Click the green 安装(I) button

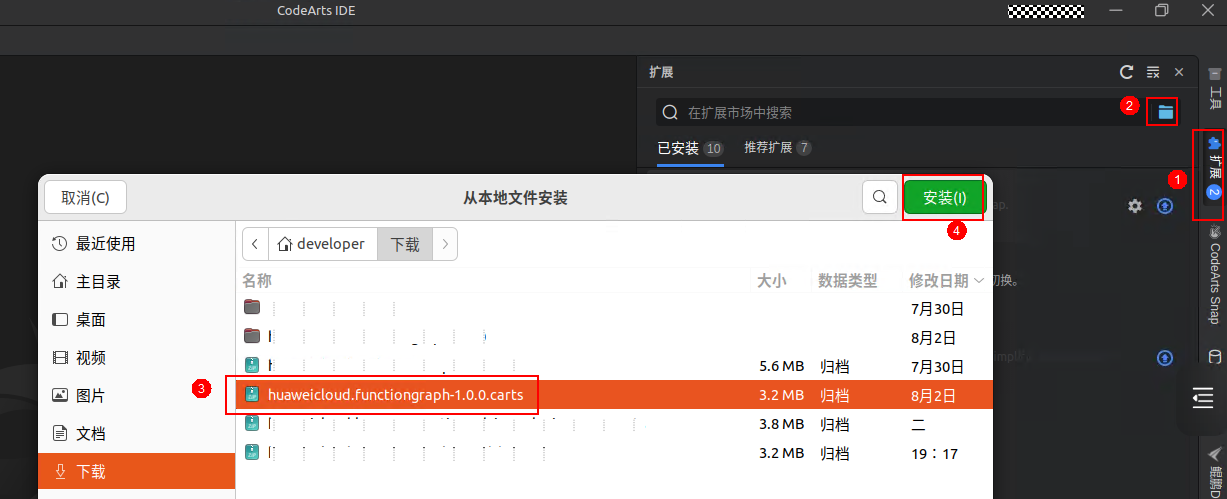tap(944, 197)
